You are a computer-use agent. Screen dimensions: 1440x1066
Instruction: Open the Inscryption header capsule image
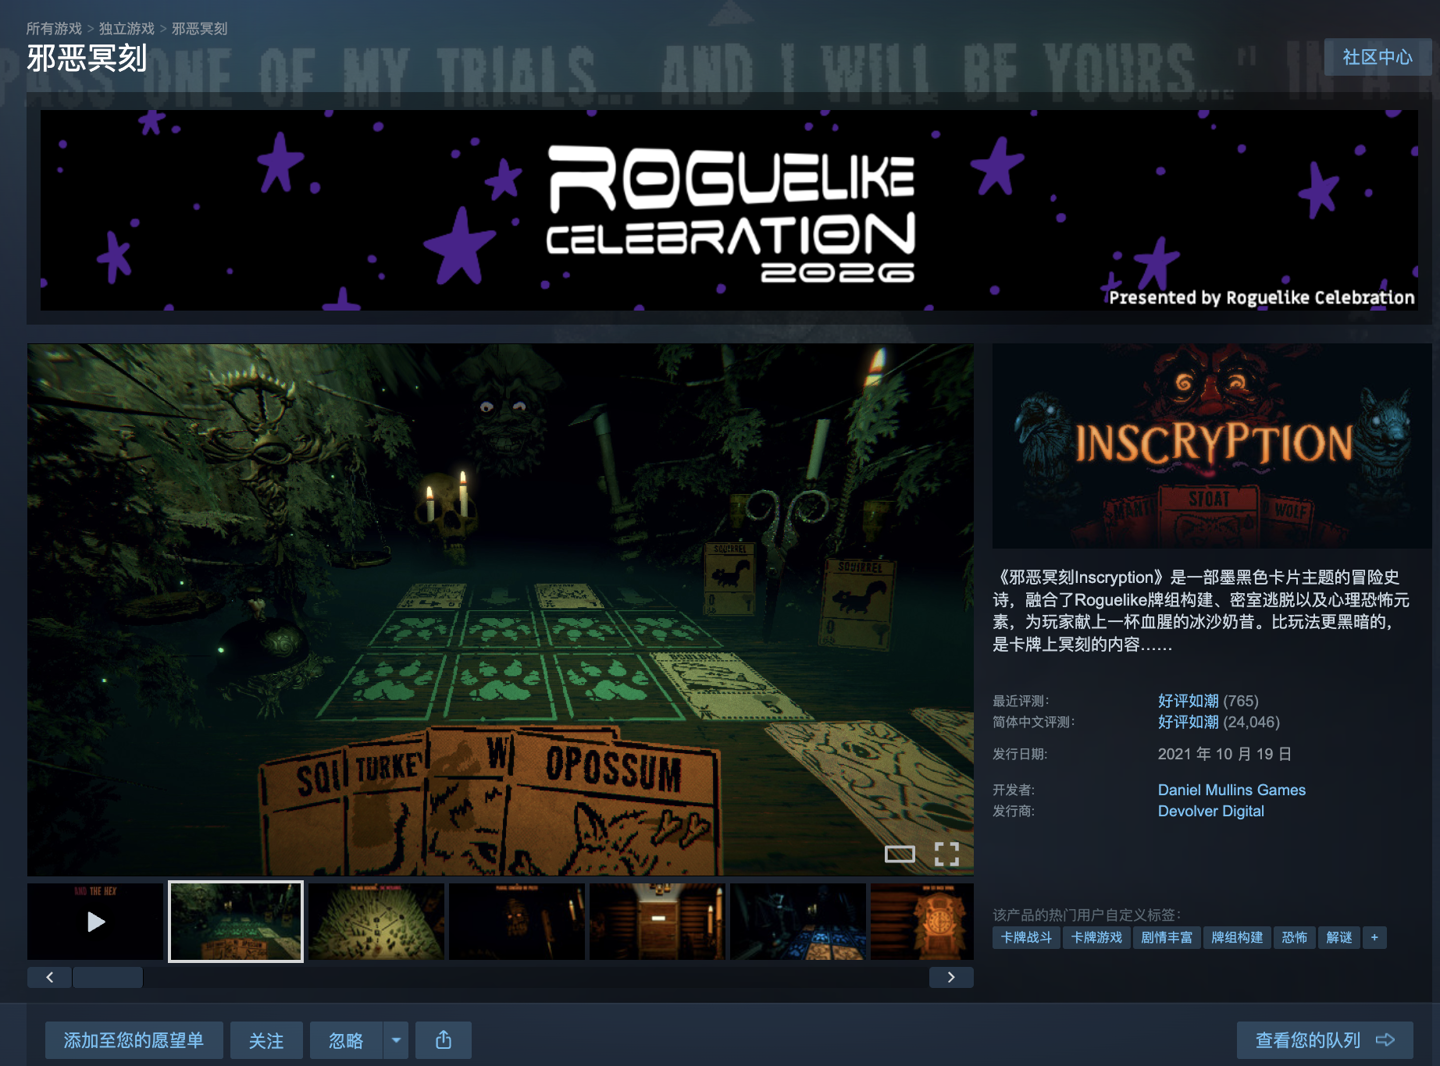[1212, 446]
